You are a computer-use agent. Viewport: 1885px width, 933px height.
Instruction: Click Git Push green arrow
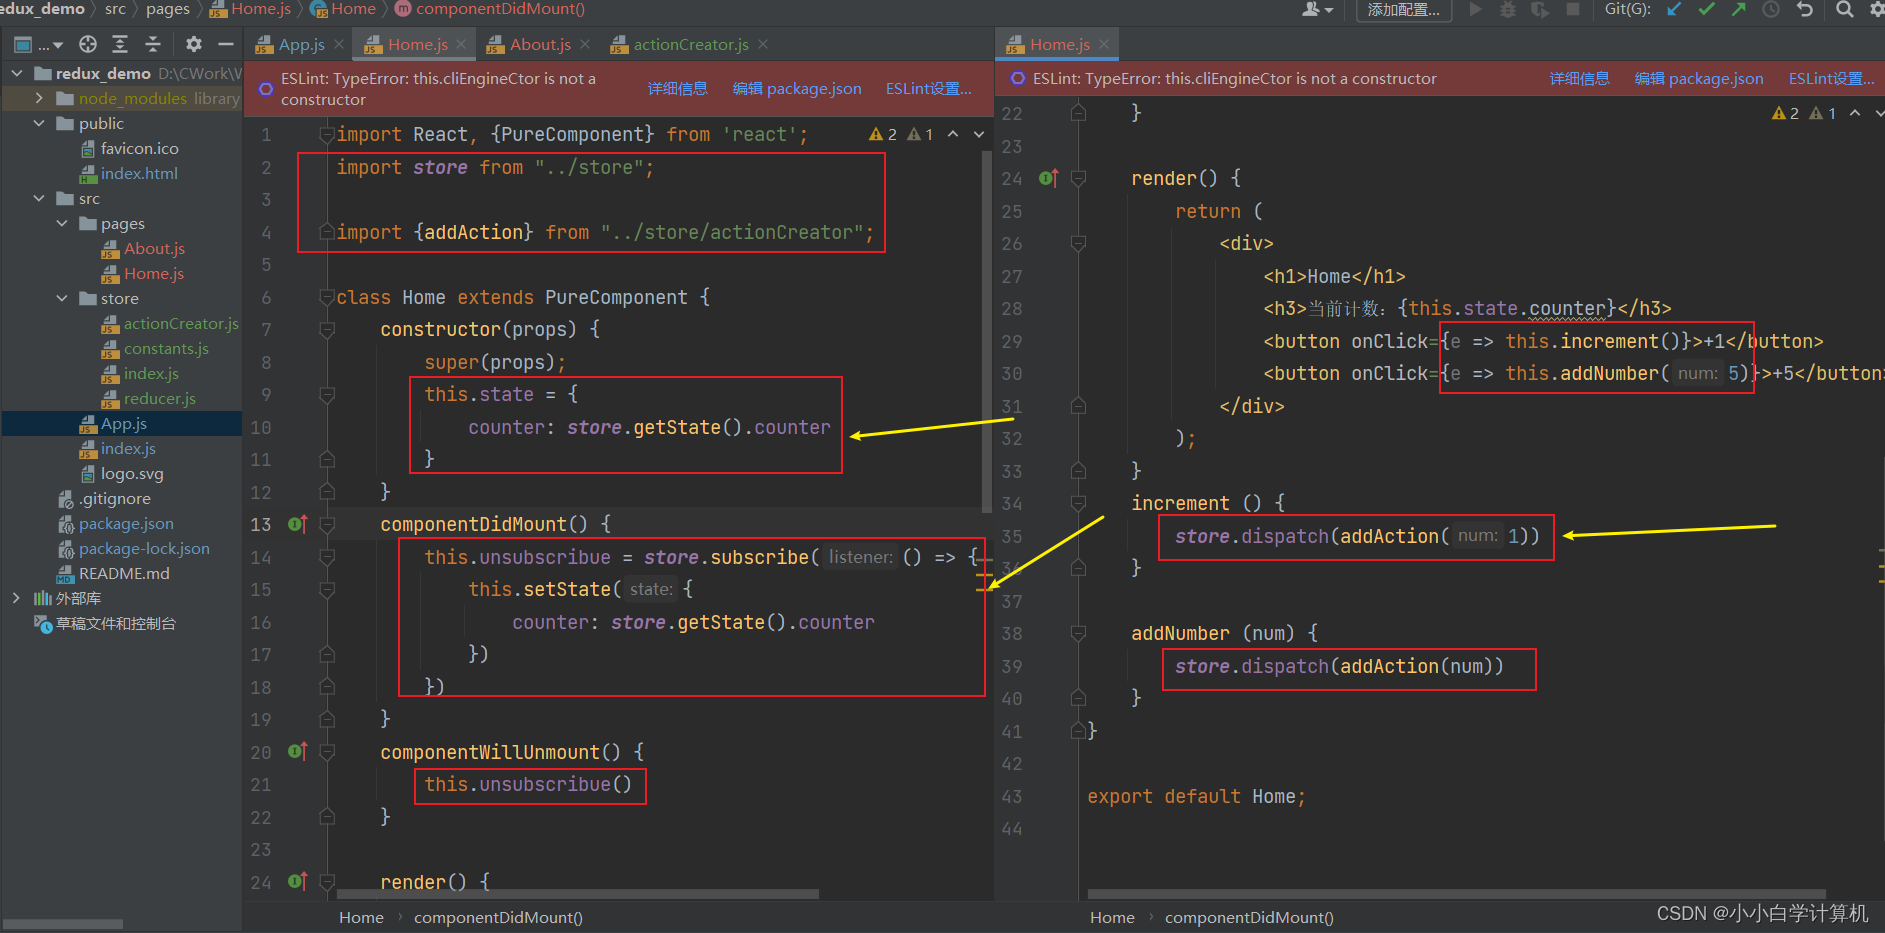coord(1739,9)
